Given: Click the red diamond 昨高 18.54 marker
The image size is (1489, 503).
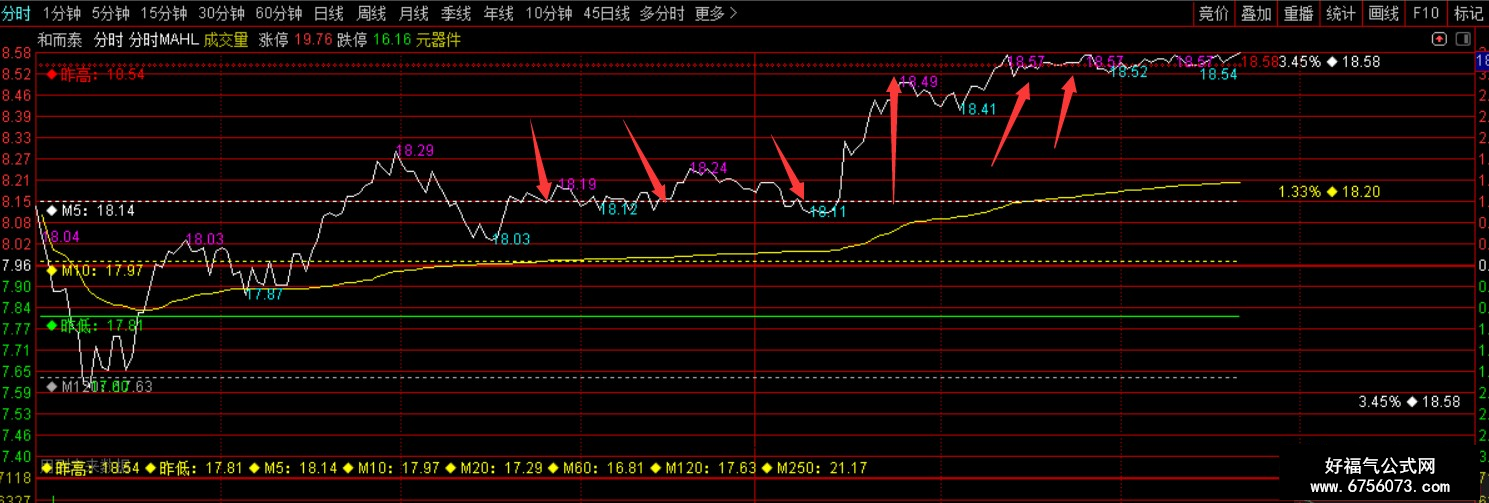Looking at the screenshot, I should pyautogui.click(x=52, y=74).
